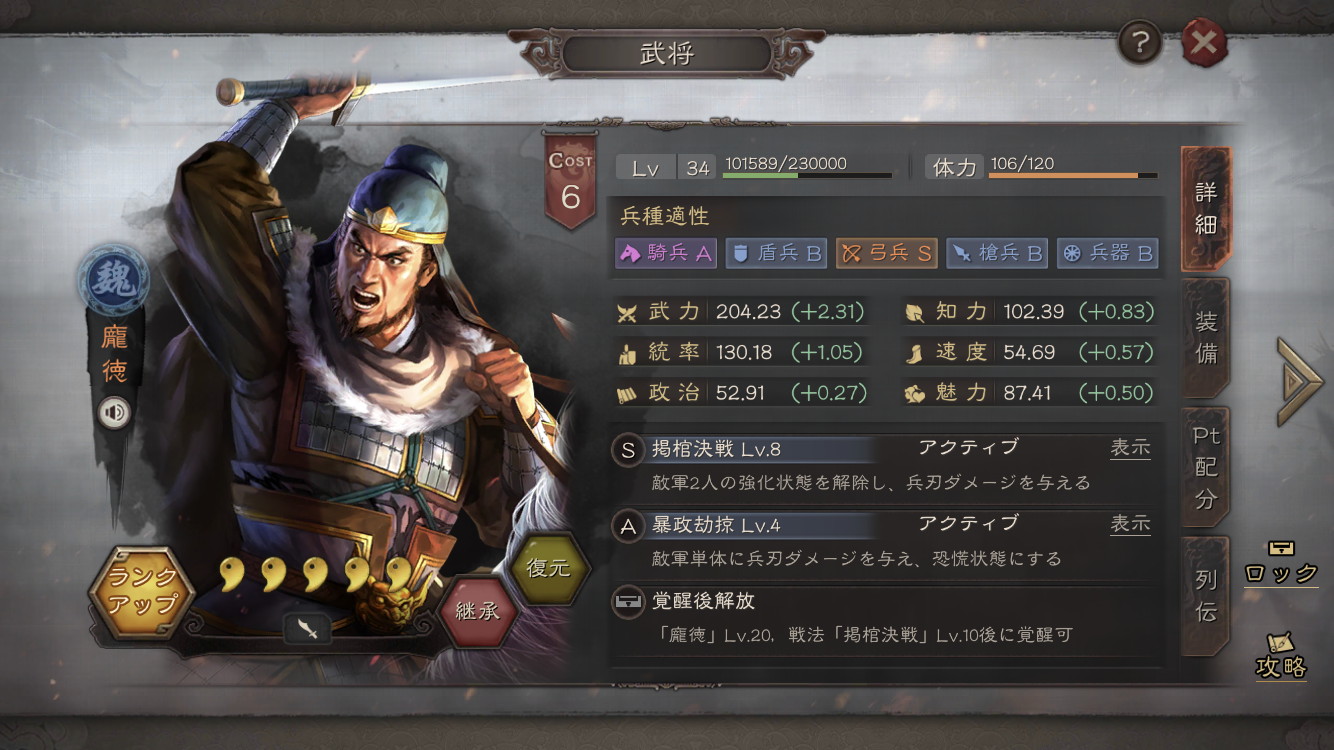This screenshot has height=750, width=1334.
Task: Tap the sword icon below the portrait
Action: coord(308,628)
